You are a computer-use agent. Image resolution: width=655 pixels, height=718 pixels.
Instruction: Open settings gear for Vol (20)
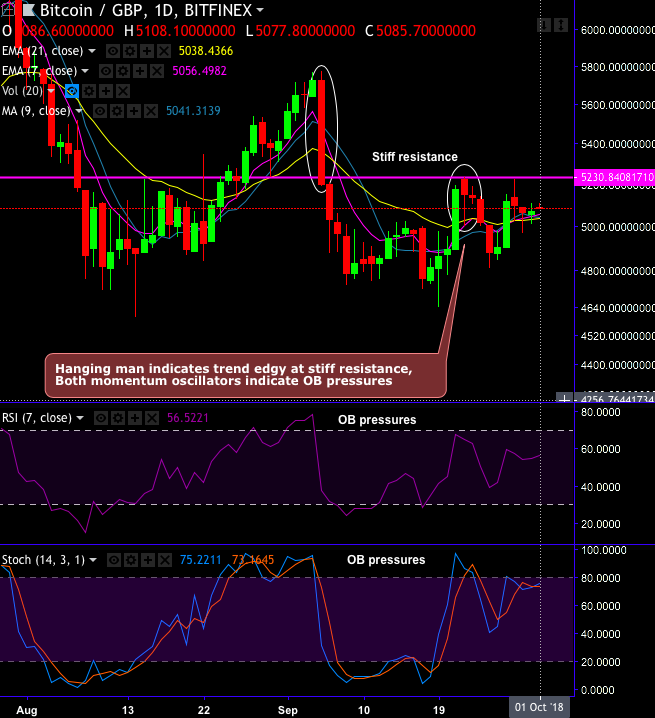(89, 91)
